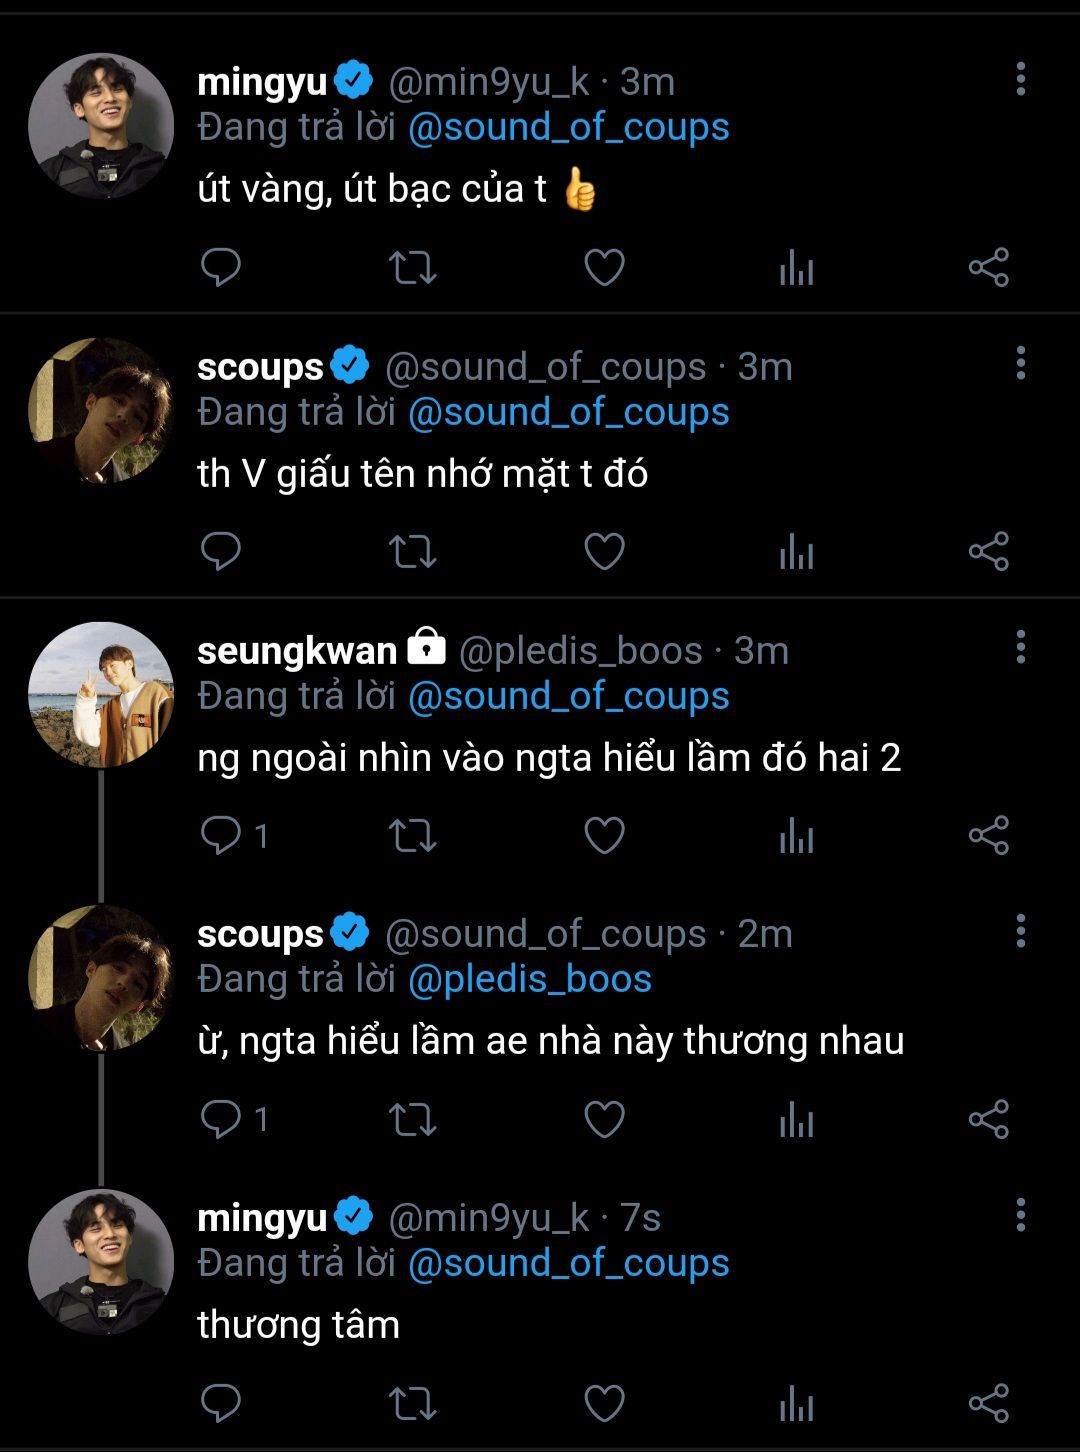Open reply thread on seungkwan's tweet
The height and width of the screenshot is (1452, 1080).
coord(221,835)
